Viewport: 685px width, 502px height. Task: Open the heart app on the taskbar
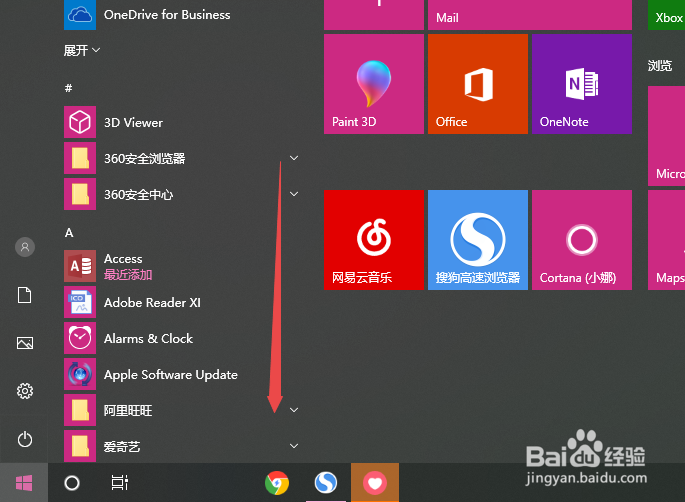[x=375, y=483]
